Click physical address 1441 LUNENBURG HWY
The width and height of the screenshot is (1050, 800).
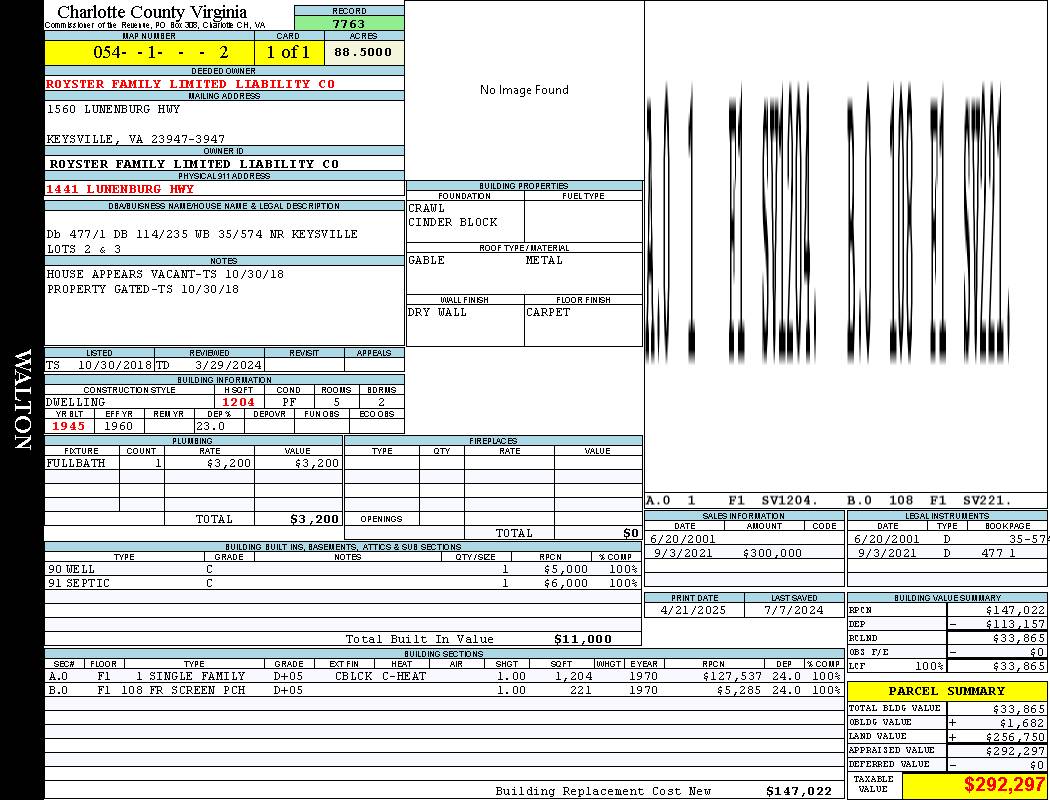120,189
